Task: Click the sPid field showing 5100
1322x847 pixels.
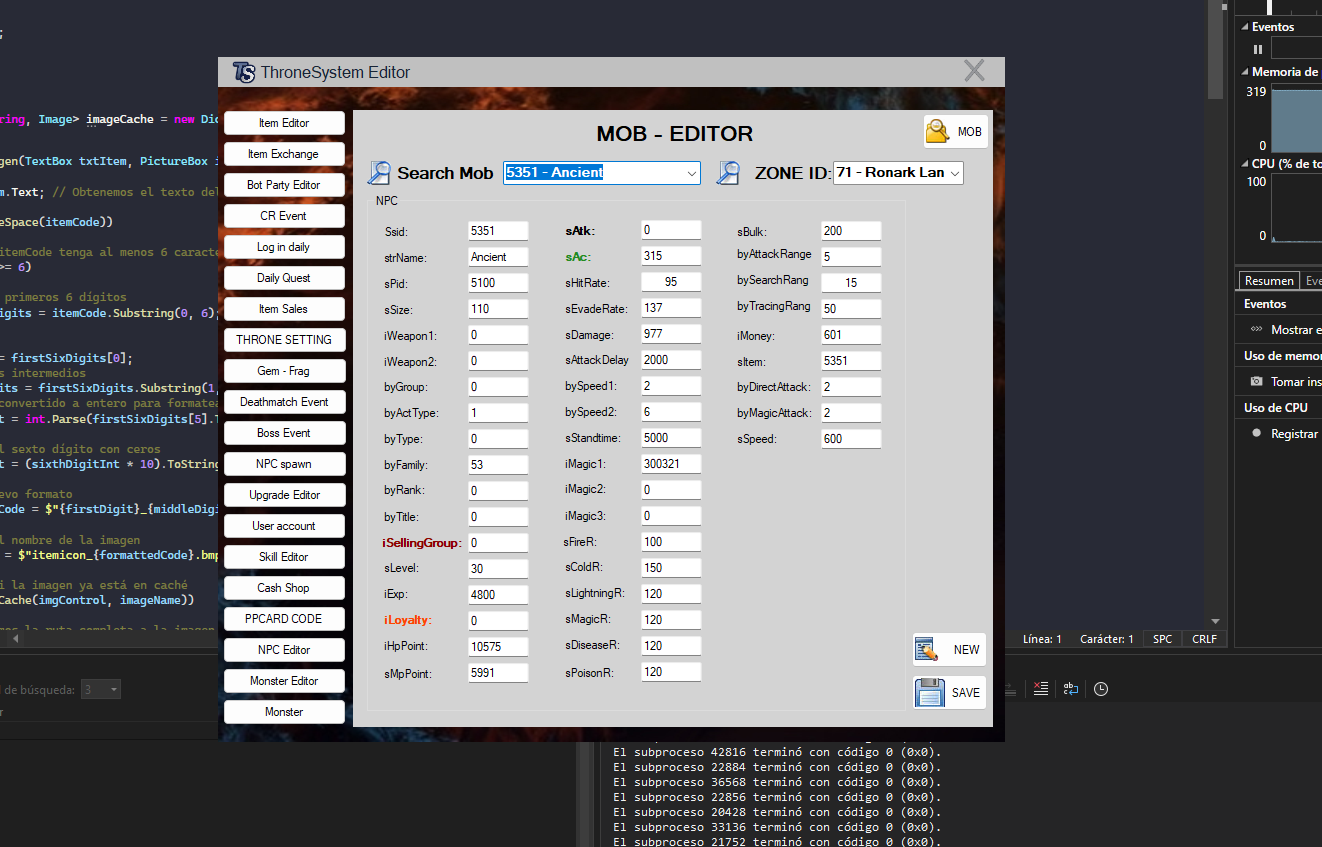Action: pyautogui.click(x=498, y=283)
